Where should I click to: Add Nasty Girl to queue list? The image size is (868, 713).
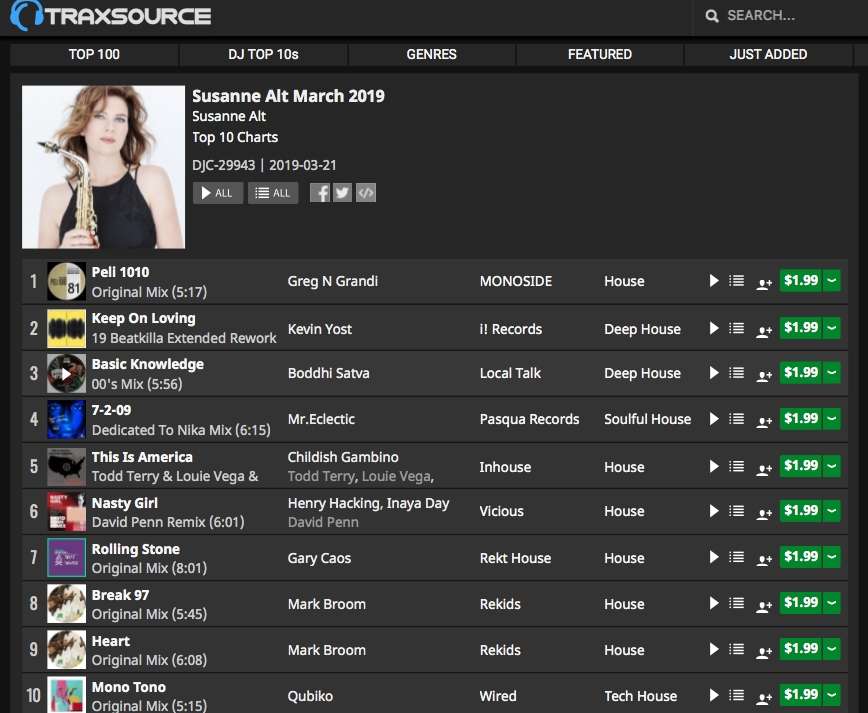(736, 510)
